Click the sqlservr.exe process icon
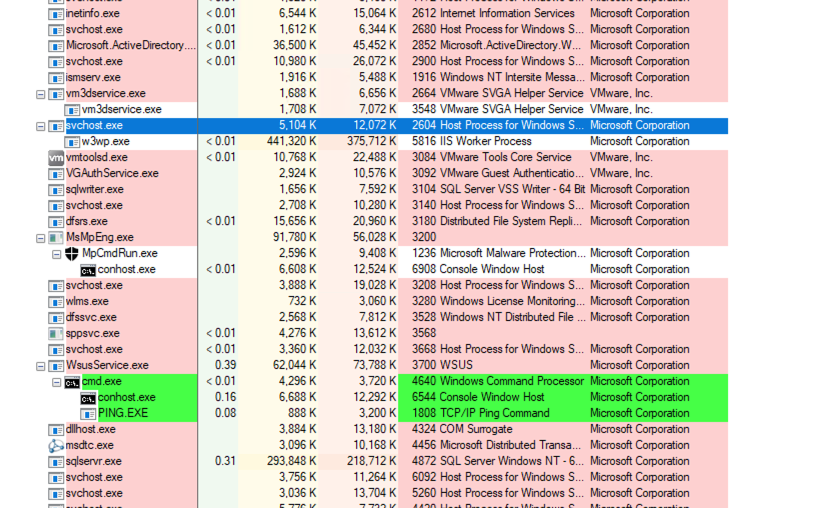822x508 pixels. tap(56, 462)
